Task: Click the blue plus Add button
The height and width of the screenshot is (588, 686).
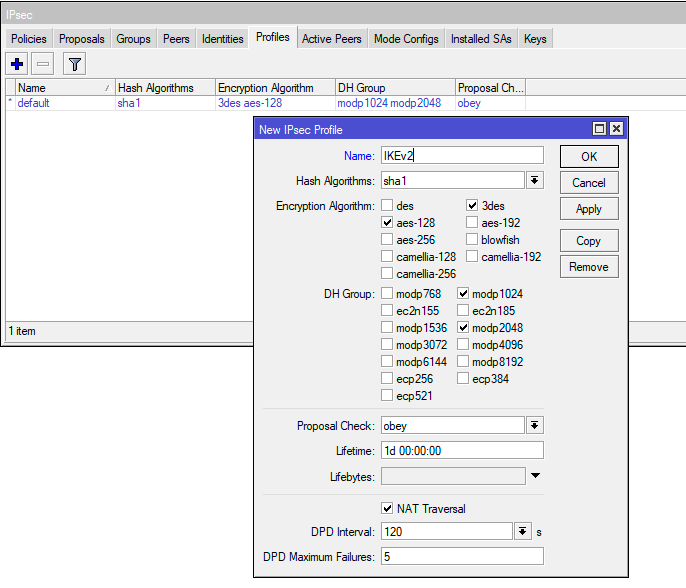Action: pos(17,64)
